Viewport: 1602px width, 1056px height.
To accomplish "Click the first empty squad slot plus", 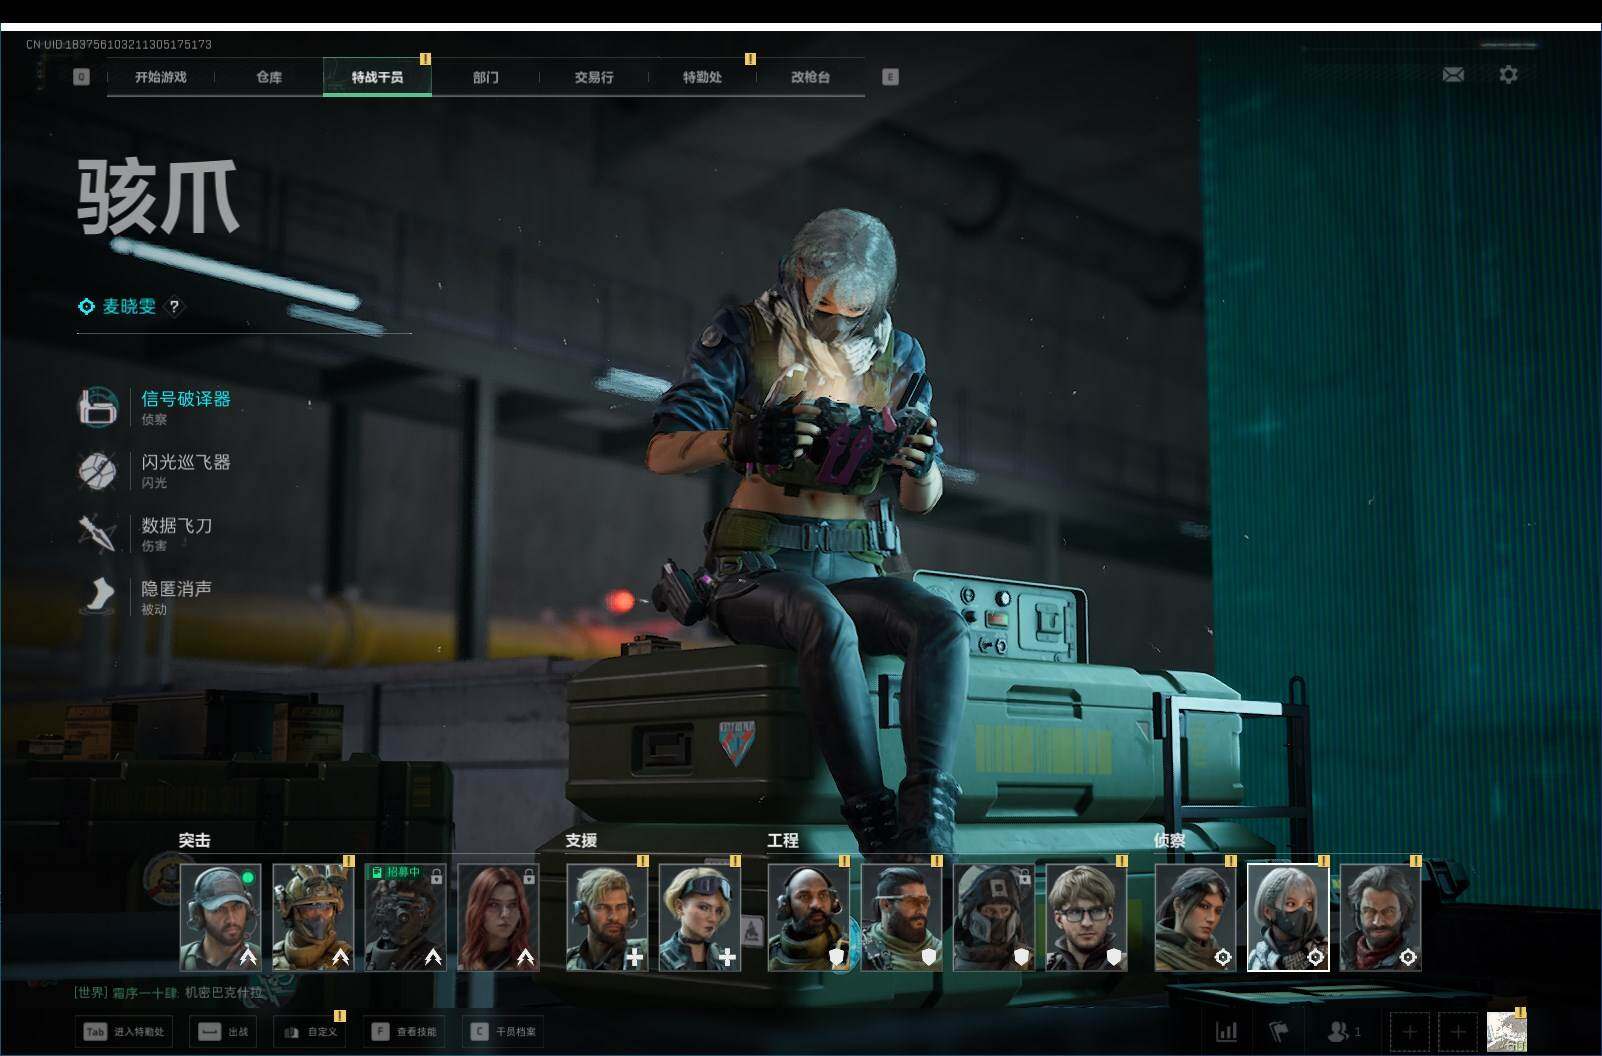I will (1409, 1031).
